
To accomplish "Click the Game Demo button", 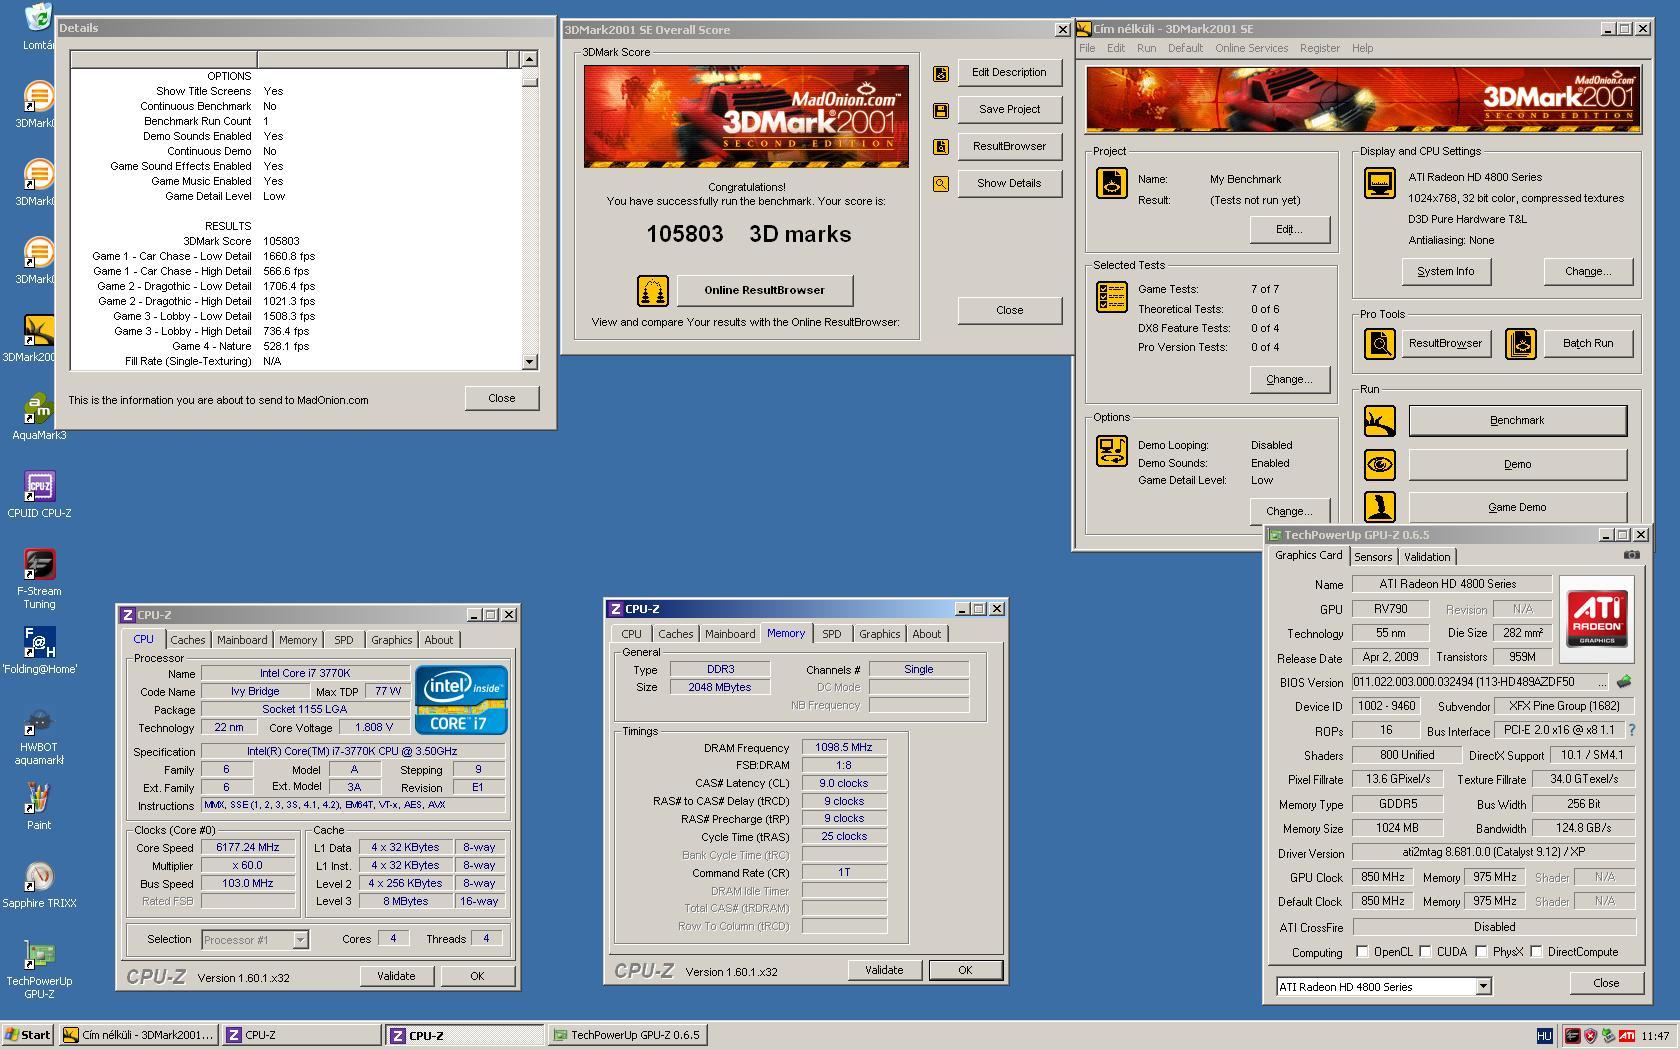I will point(1517,508).
